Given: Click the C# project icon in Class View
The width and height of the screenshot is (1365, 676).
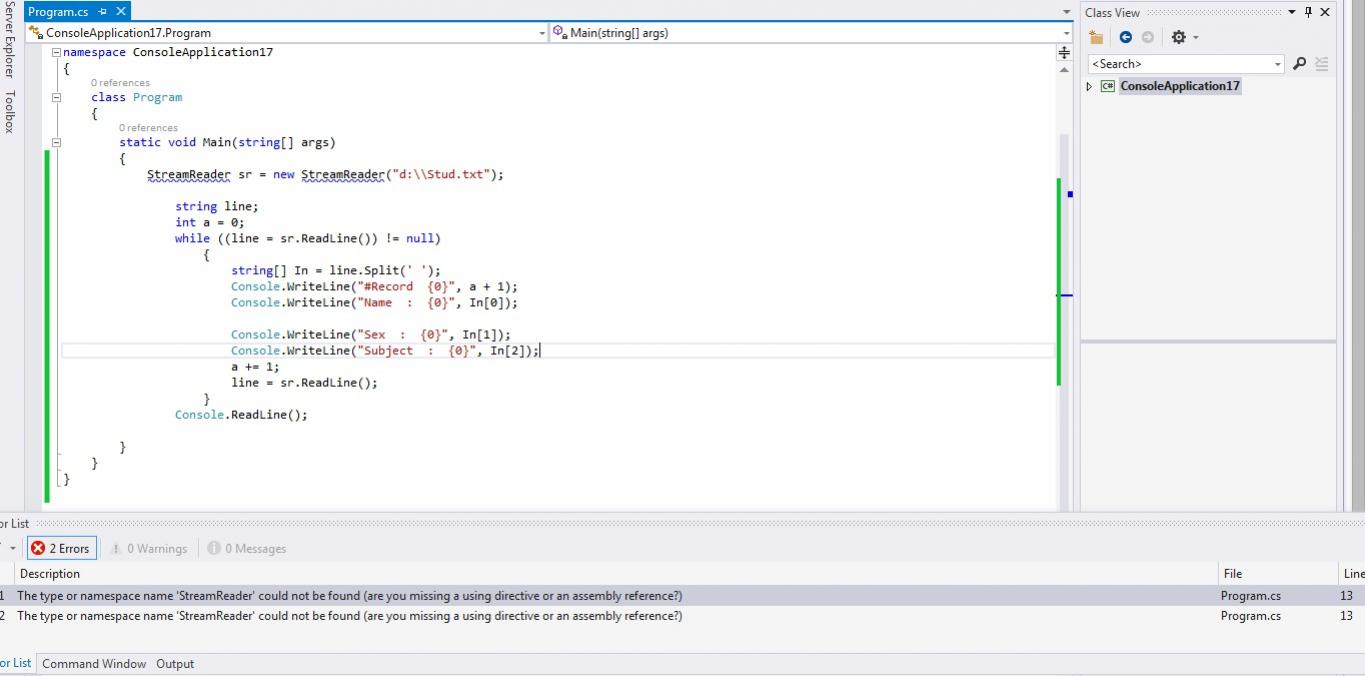Looking at the screenshot, I should [1107, 86].
